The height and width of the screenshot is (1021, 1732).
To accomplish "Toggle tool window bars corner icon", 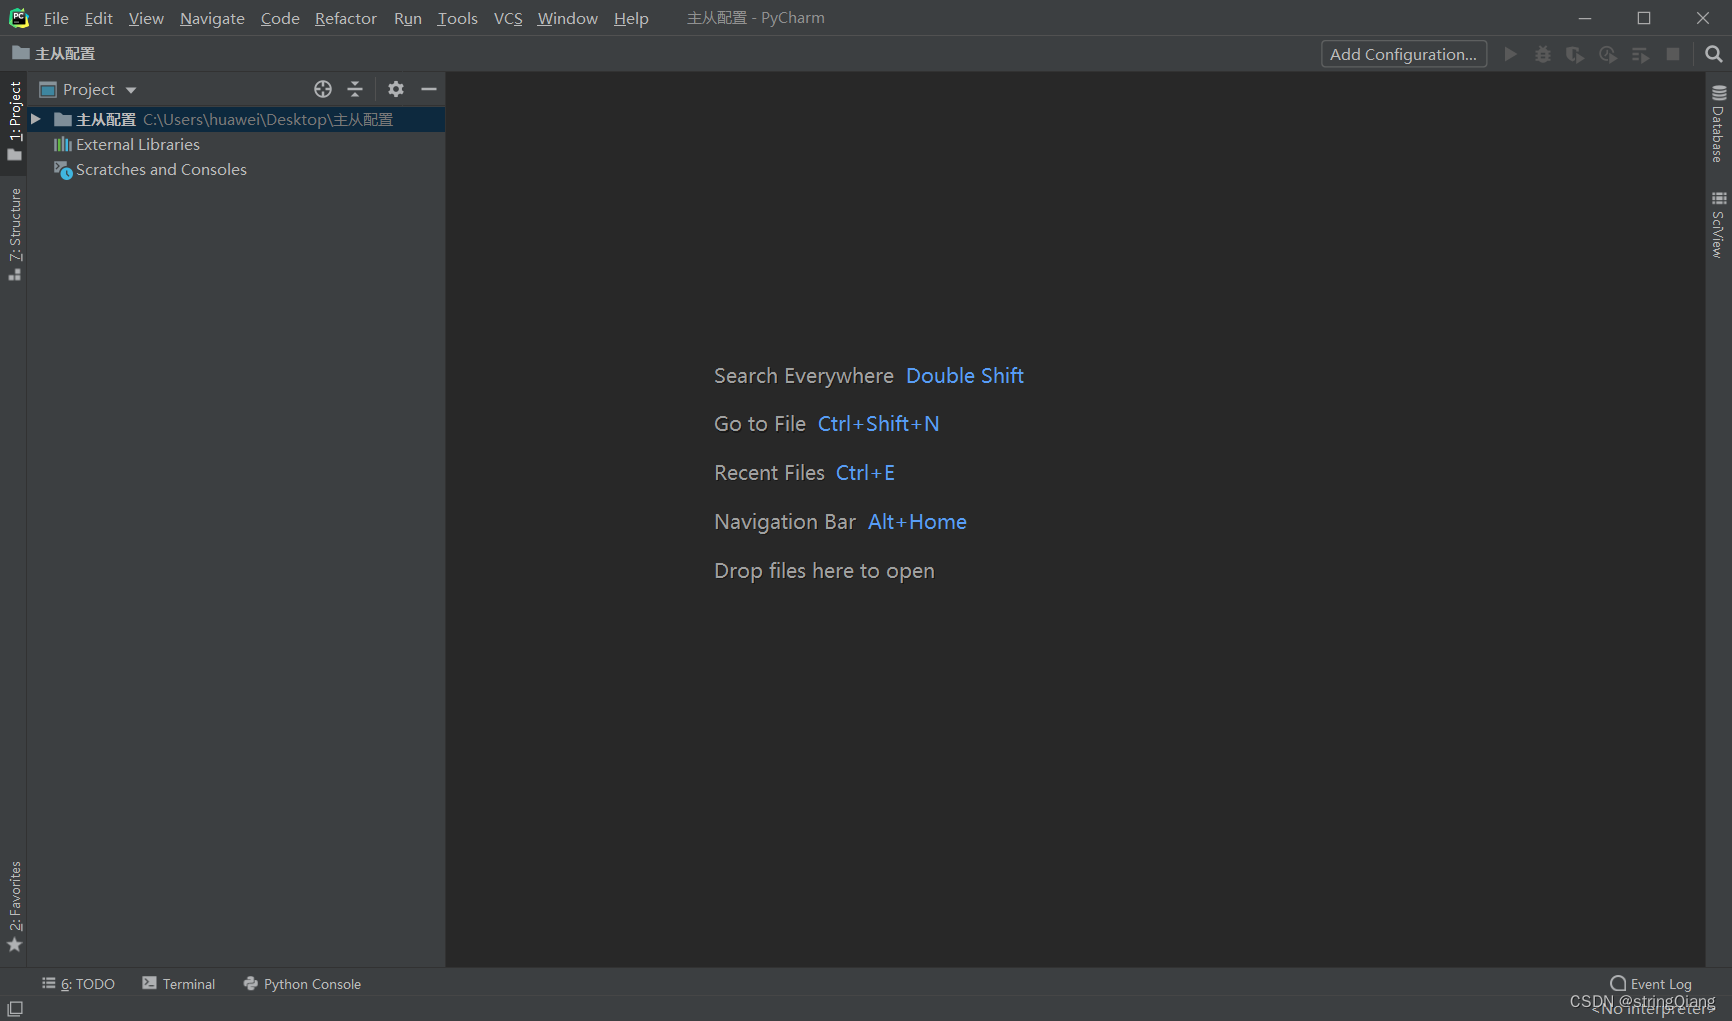I will tap(15, 1009).
